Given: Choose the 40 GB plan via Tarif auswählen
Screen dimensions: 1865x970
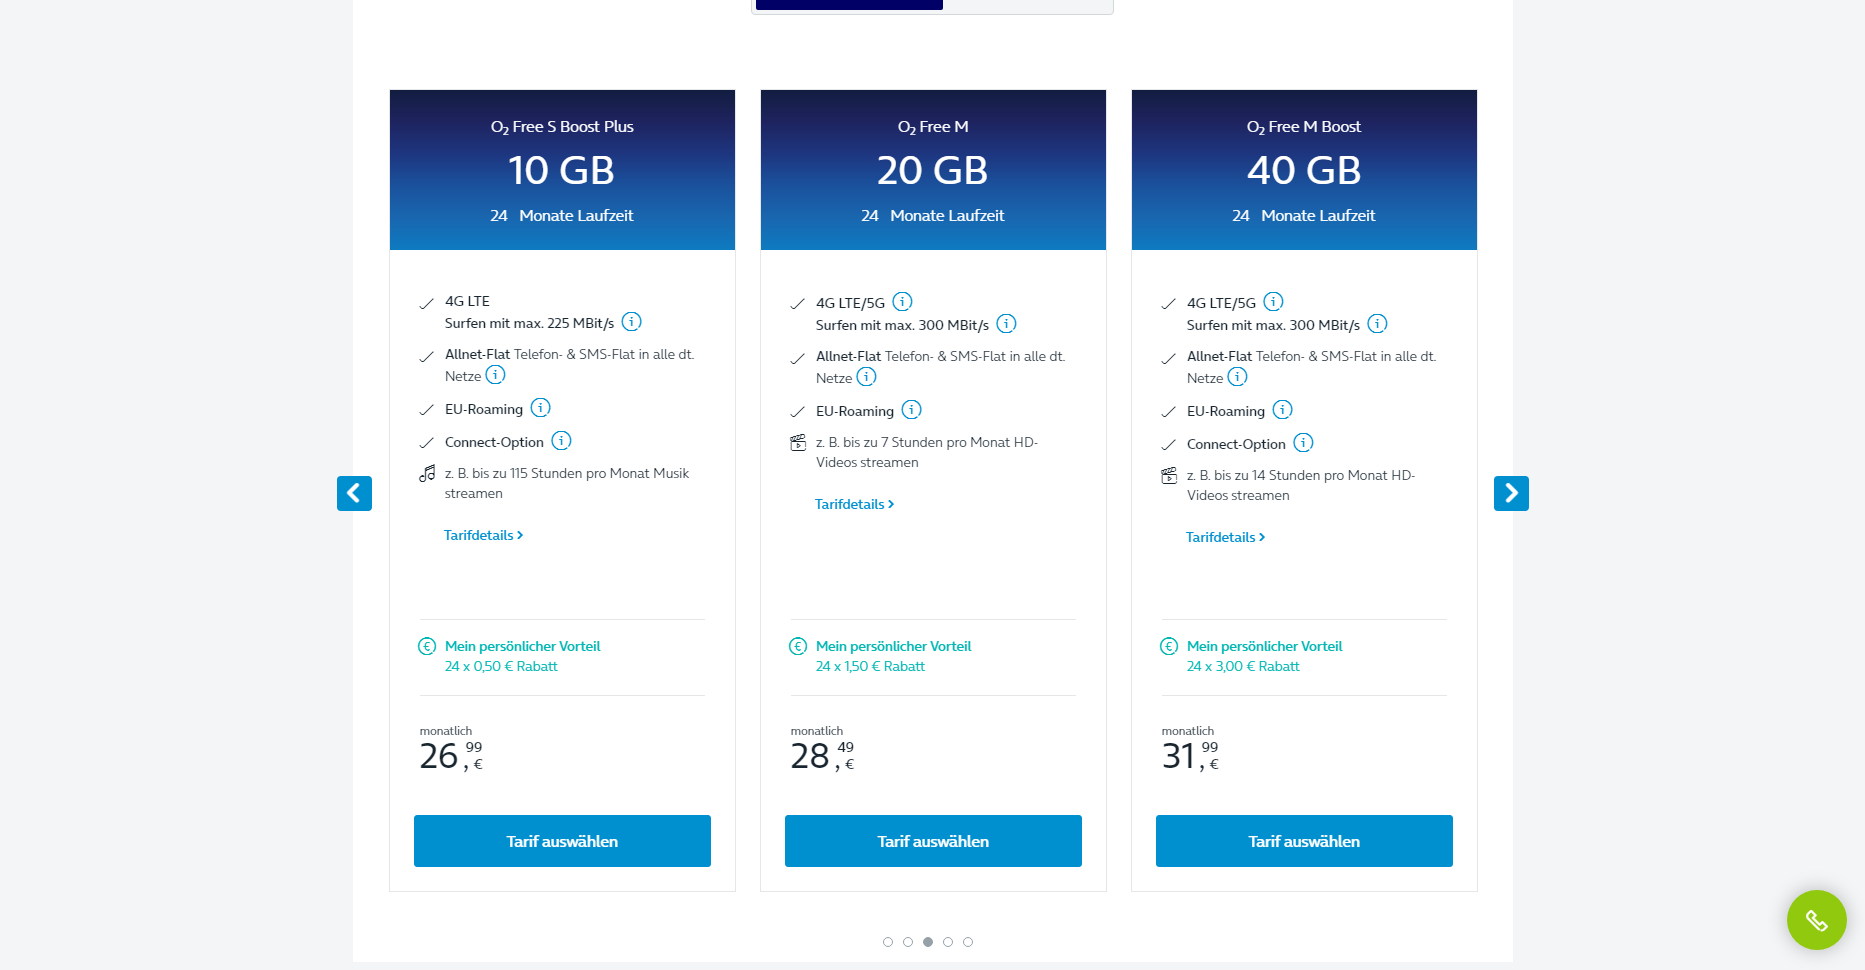Looking at the screenshot, I should (1304, 841).
